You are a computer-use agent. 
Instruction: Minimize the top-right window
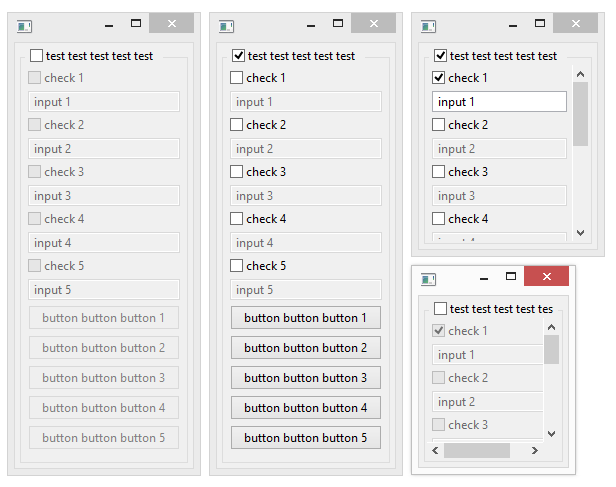pos(513,24)
